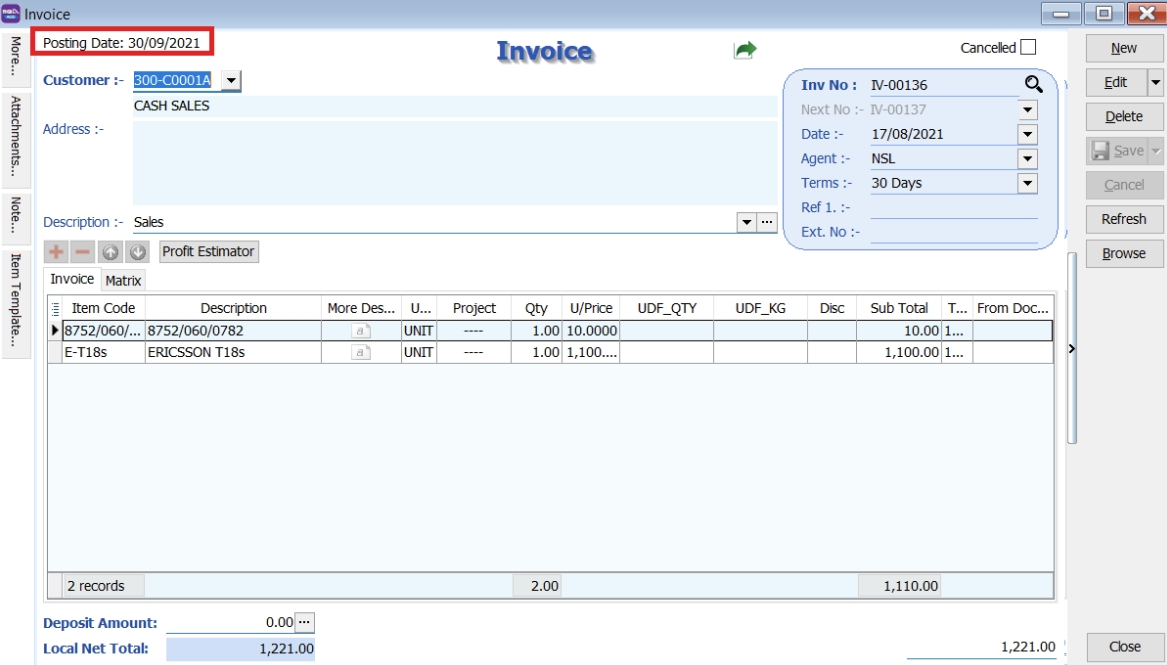Open the Attachments side tab

[x=16, y=137]
